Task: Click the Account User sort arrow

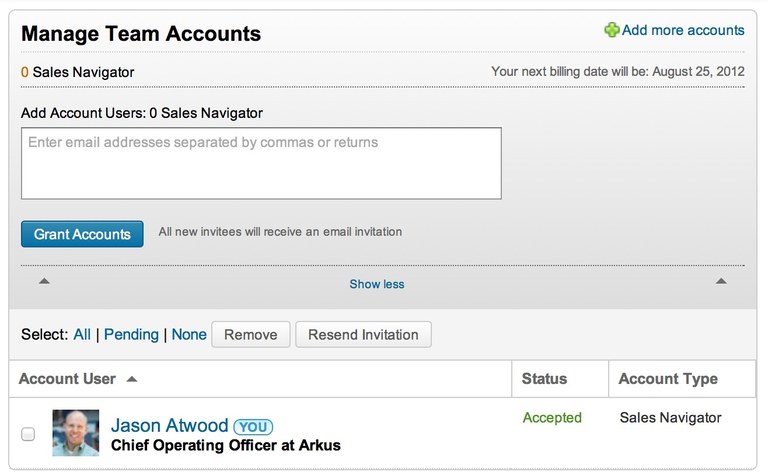Action: (132, 379)
